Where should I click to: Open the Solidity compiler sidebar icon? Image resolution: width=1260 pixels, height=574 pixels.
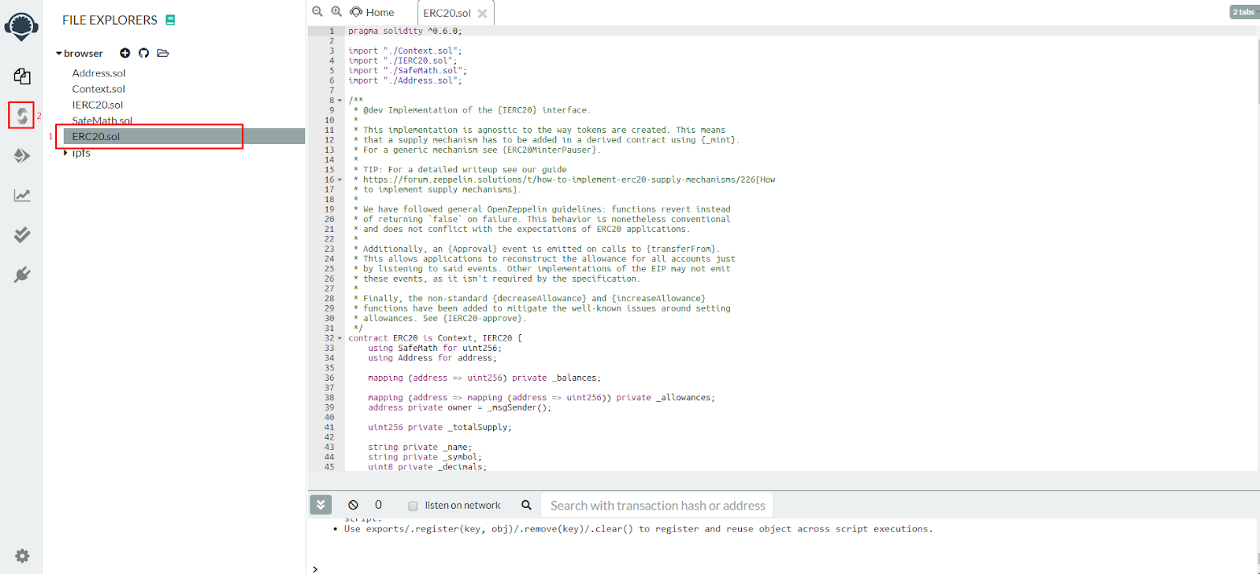pyautogui.click(x=21, y=116)
